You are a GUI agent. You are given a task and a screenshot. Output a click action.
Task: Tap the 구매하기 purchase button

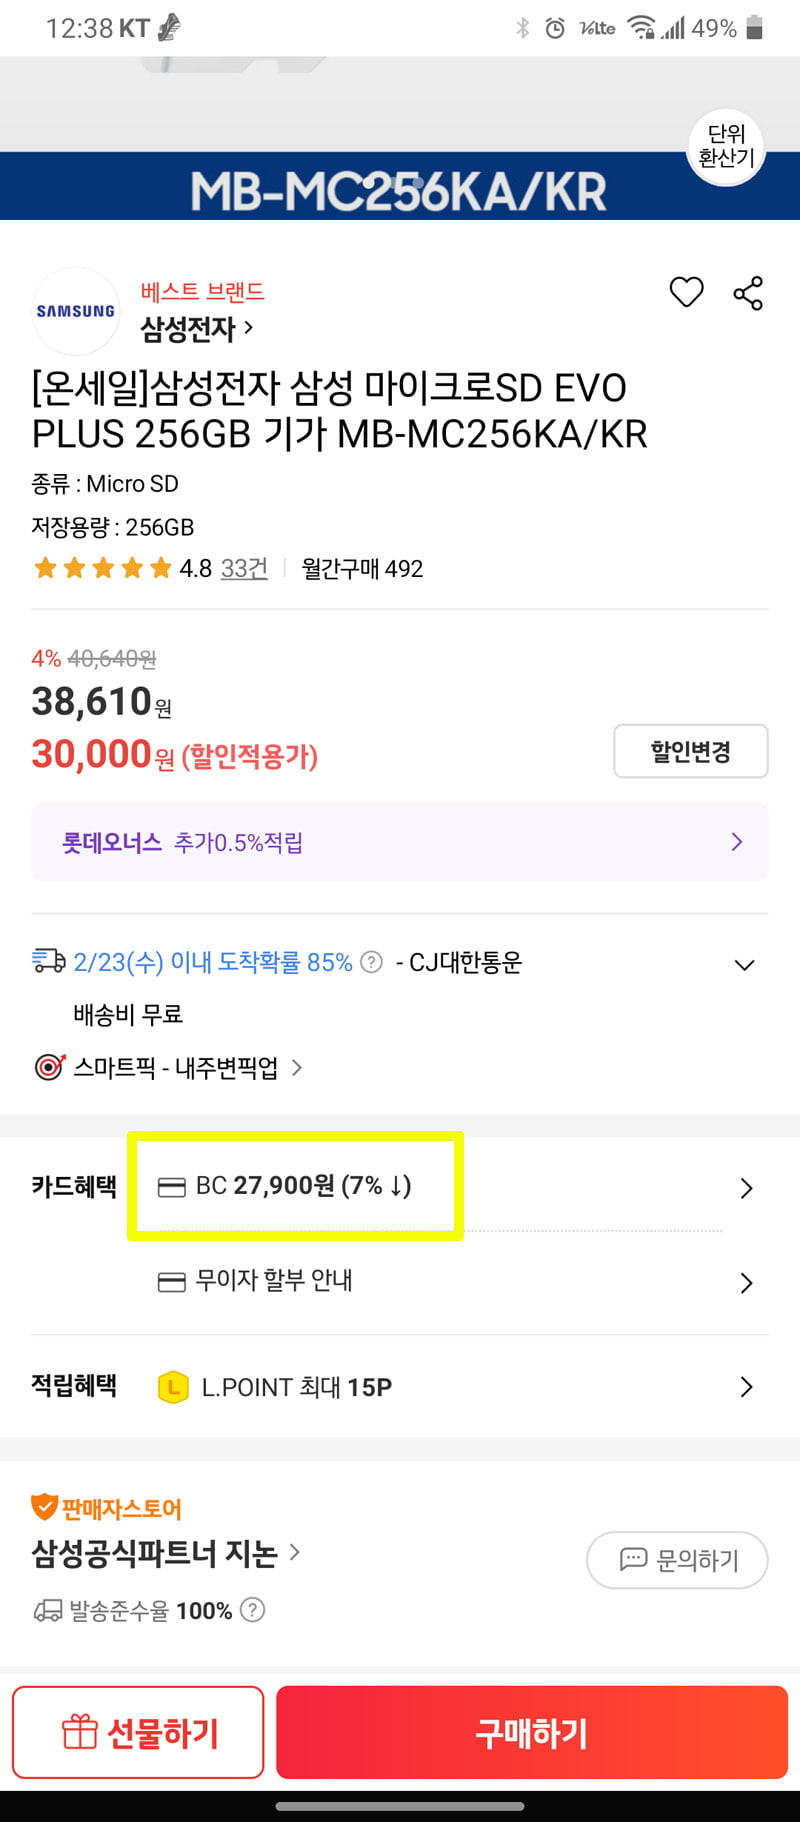coord(532,1732)
